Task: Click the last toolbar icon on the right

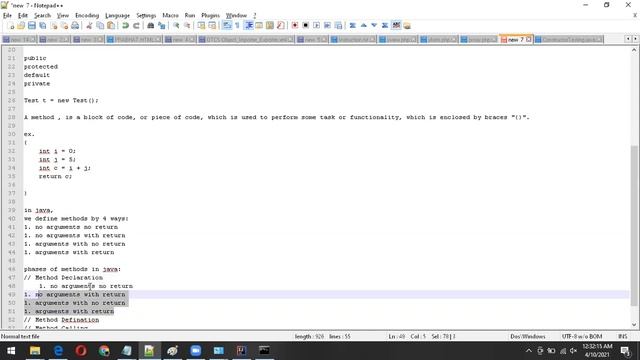Action: (407, 26)
